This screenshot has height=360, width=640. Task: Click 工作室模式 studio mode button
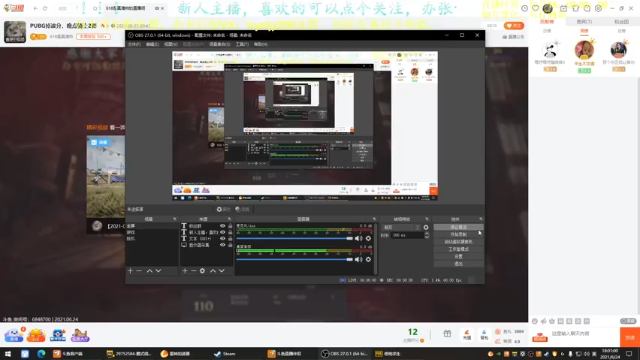coord(458,249)
